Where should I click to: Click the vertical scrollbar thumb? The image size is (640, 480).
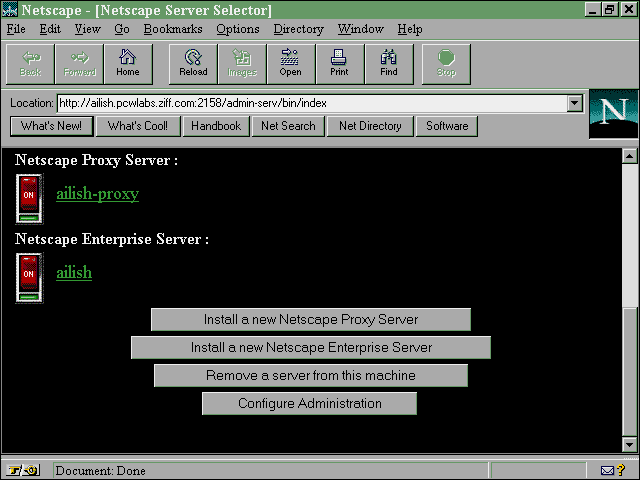(x=630, y=371)
